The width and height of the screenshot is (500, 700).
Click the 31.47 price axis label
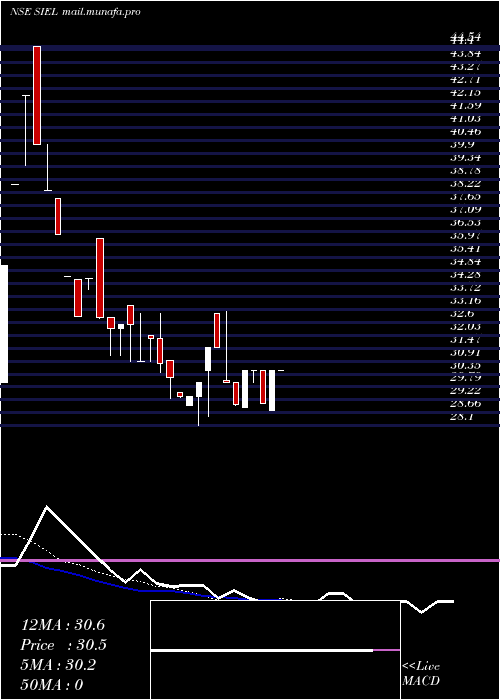pyautogui.click(x=465, y=339)
